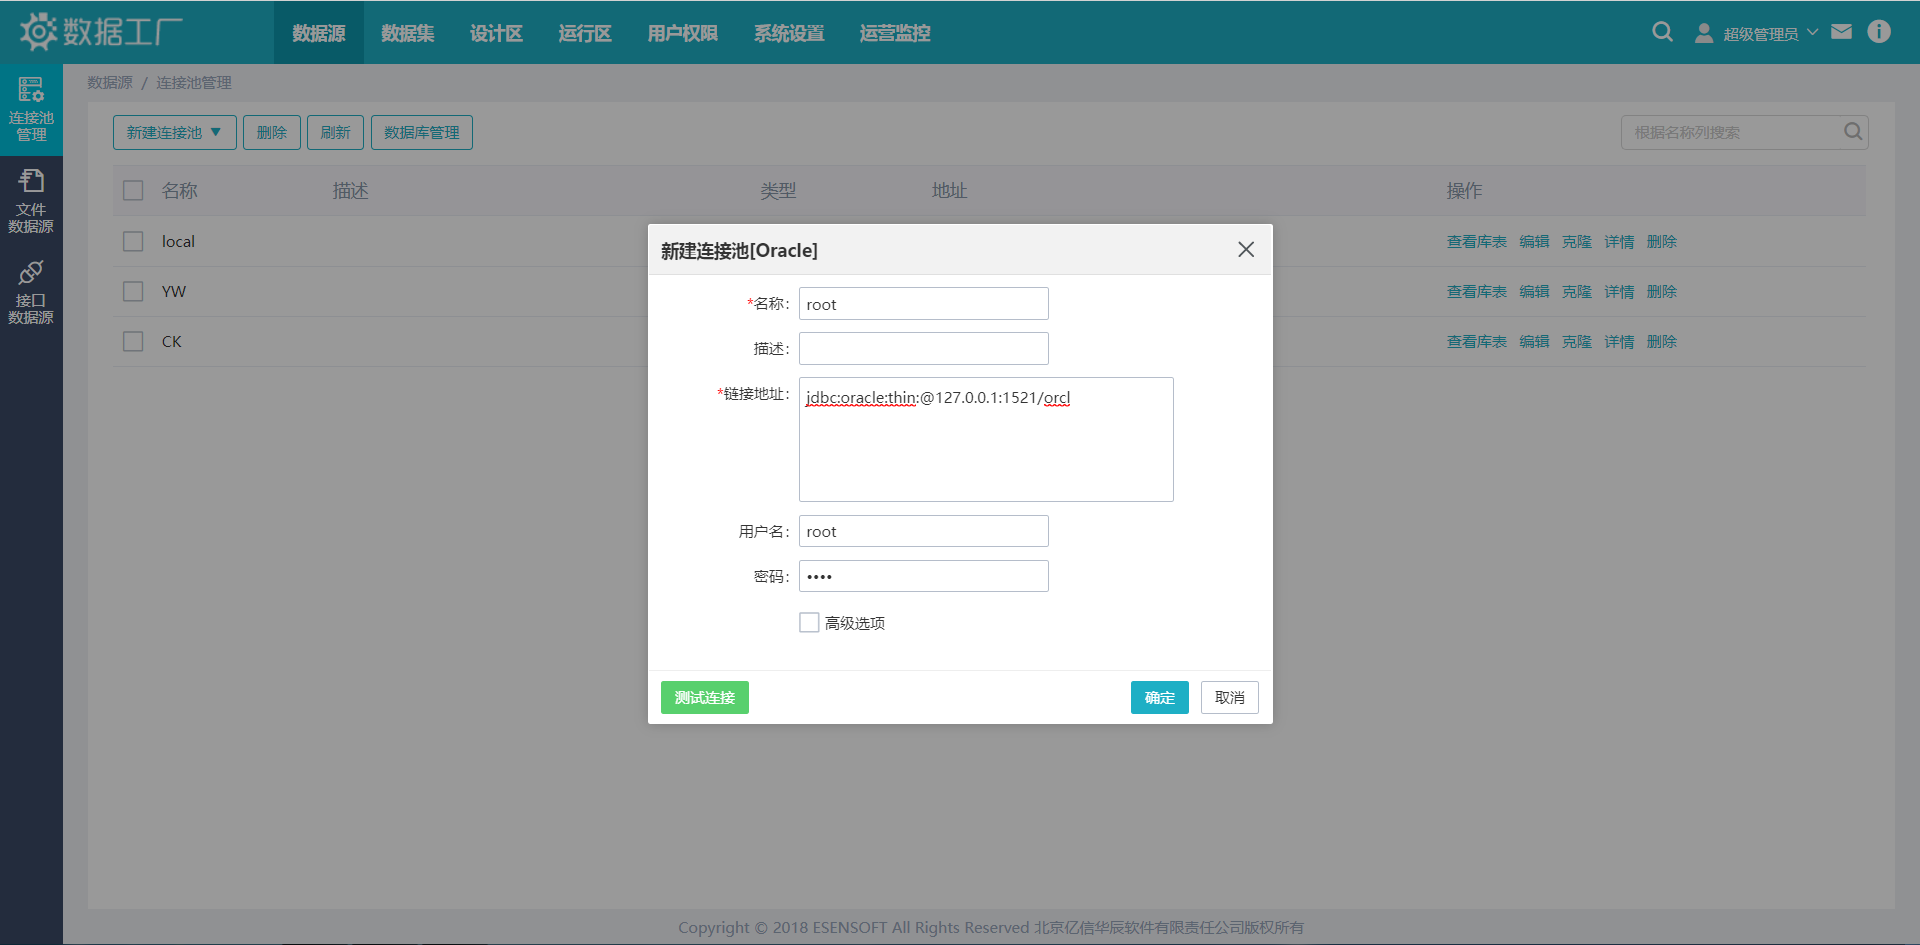Tick the checkbox for the local row

133,241
